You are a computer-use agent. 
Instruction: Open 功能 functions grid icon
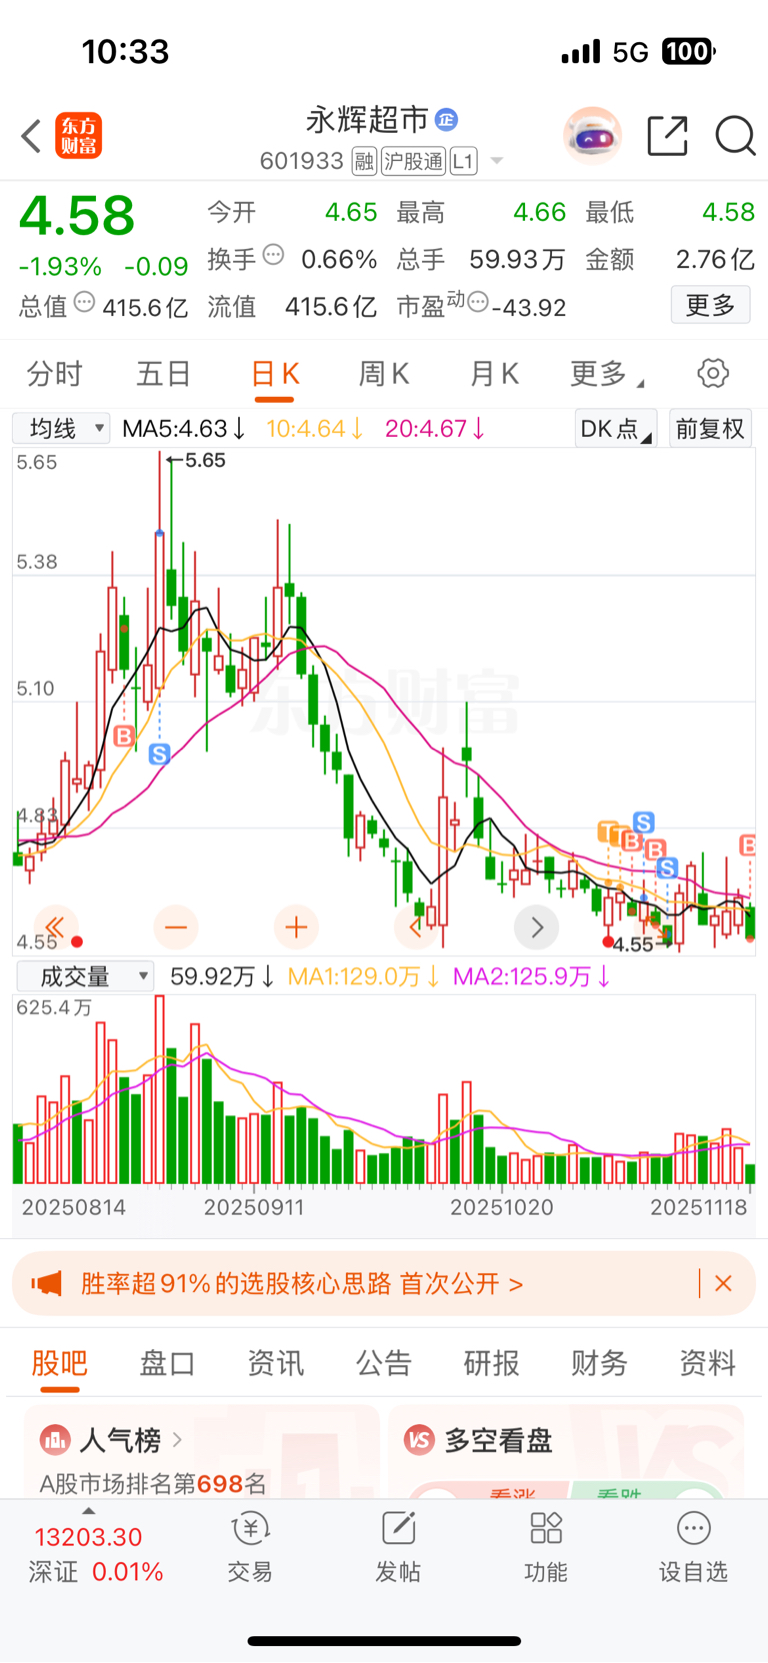click(x=546, y=1528)
